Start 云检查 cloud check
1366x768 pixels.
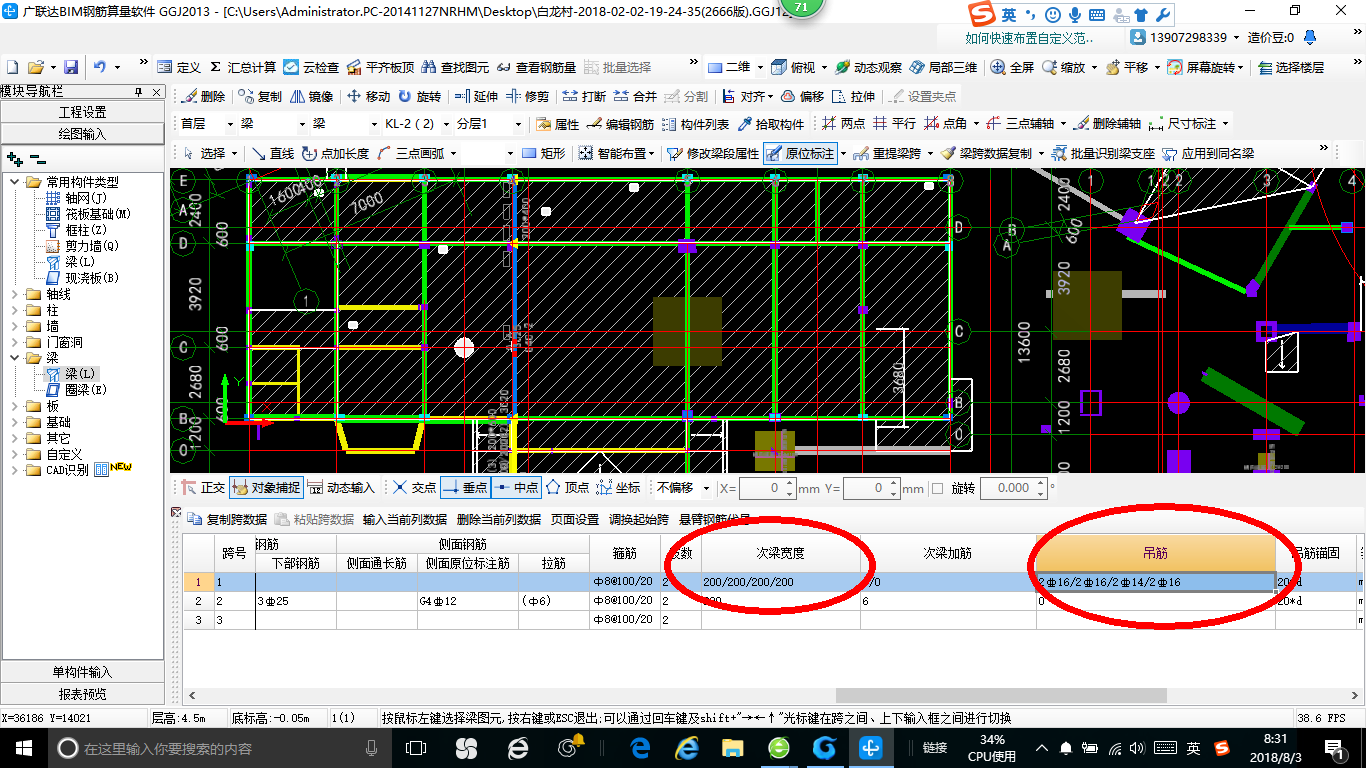tap(311, 67)
